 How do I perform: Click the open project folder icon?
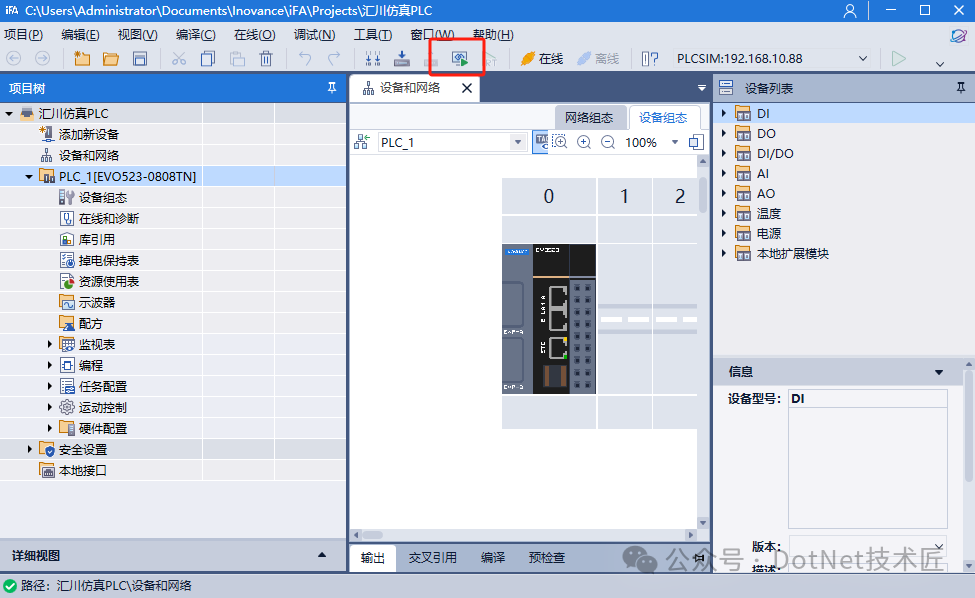click(111, 58)
